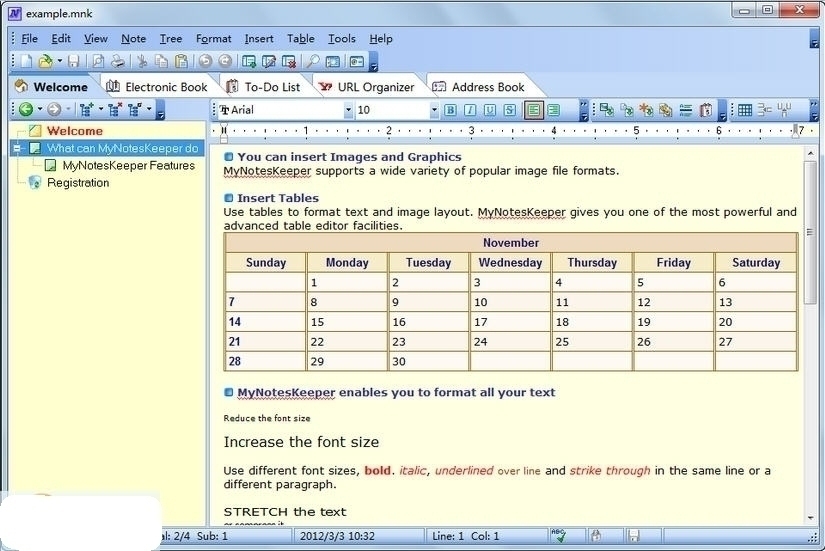Toggle align left
The height and width of the screenshot is (551, 825).
(534, 110)
